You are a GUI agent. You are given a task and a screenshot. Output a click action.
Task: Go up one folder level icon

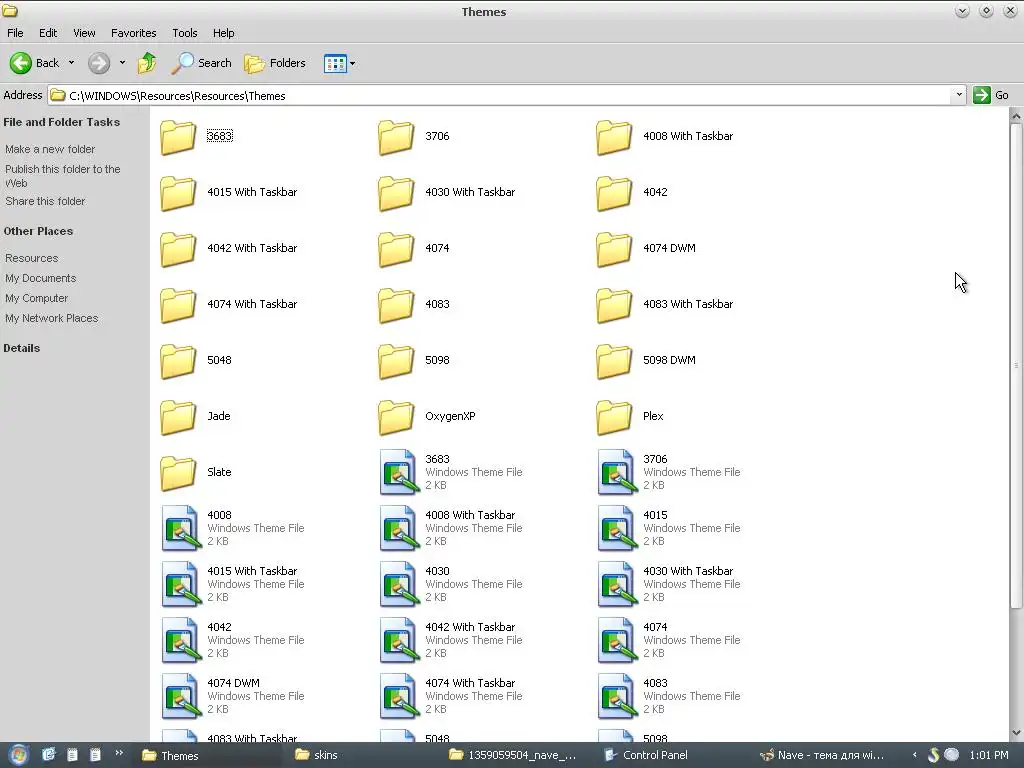(x=147, y=63)
